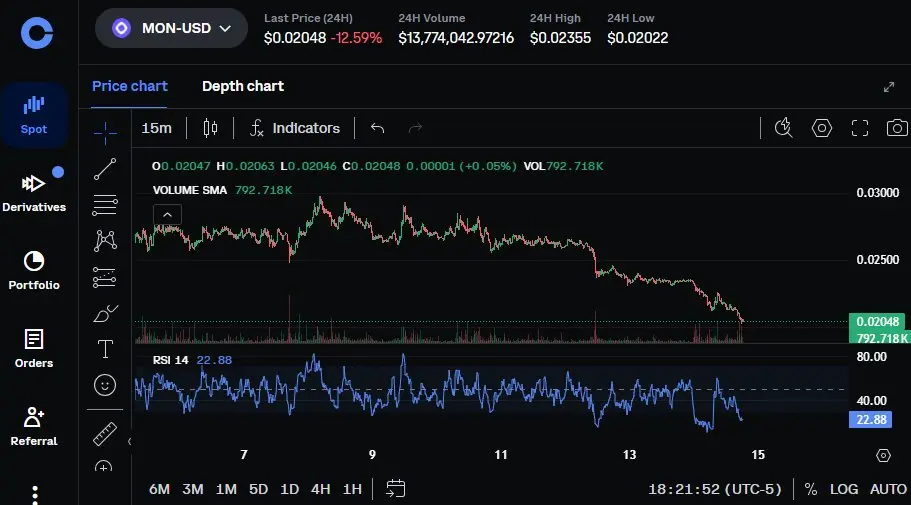Take a chart snapshot with camera icon
This screenshot has height=505, width=911.
coord(897,128)
